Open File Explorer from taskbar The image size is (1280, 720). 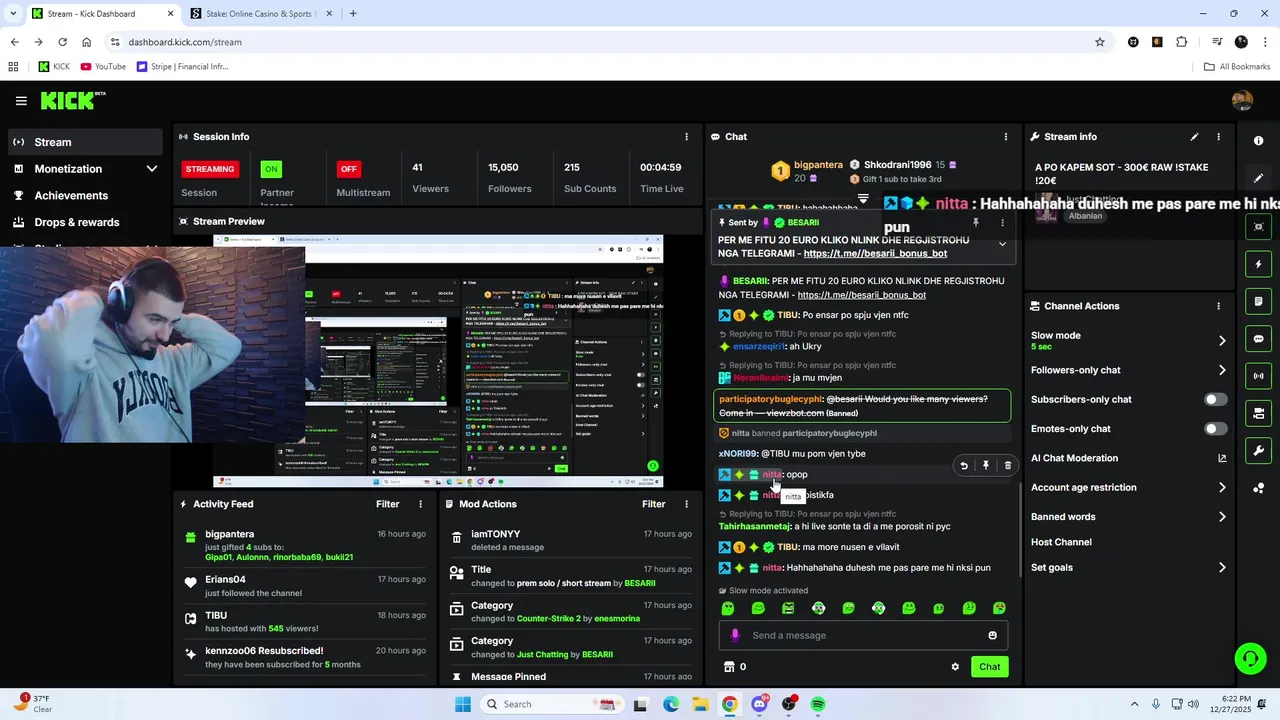click(700, 704)
